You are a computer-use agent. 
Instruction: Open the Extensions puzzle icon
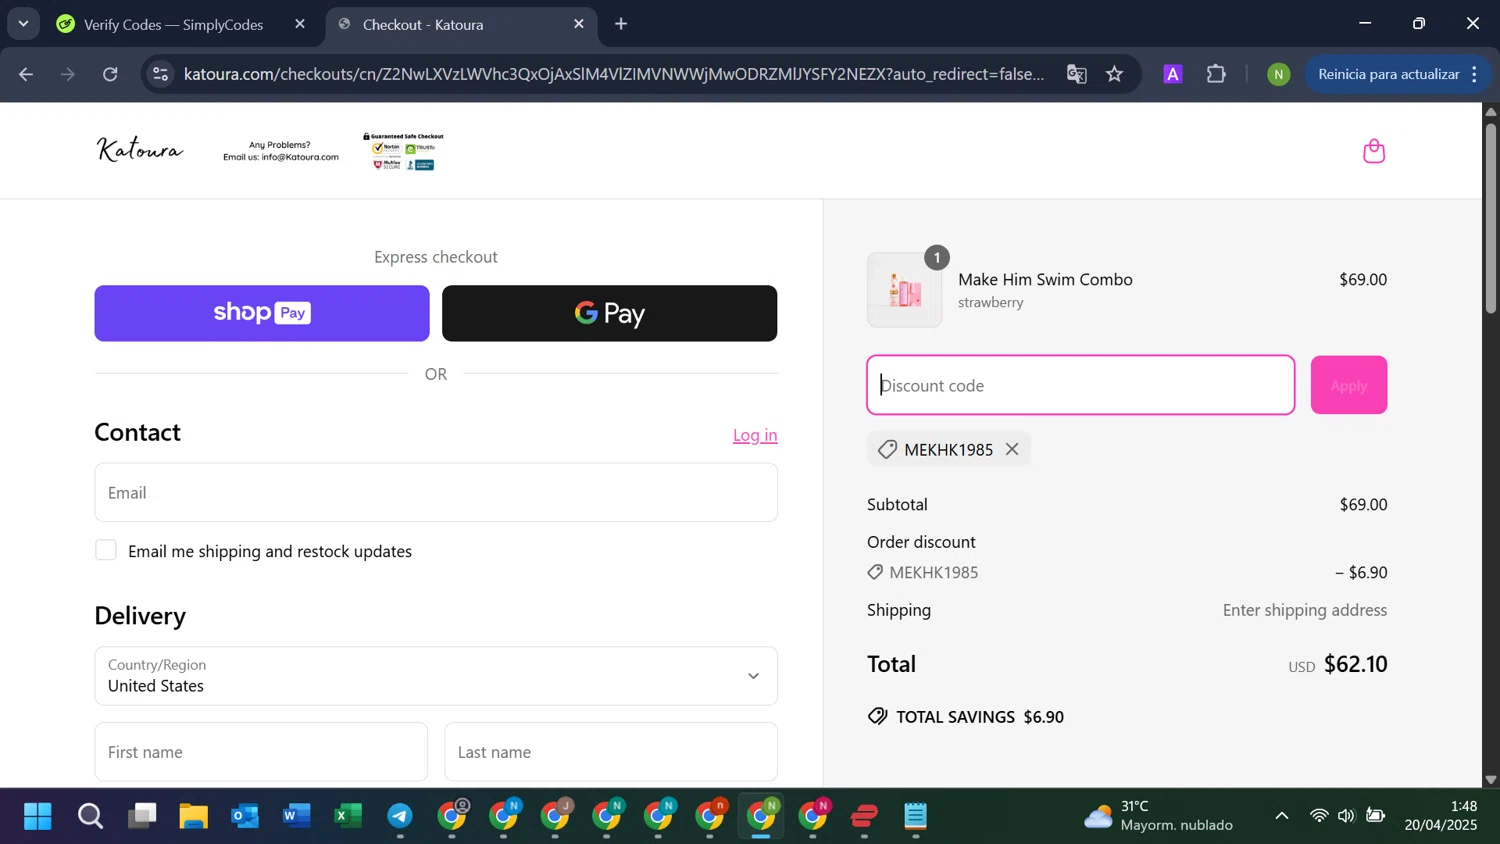tap(1216, 74)
